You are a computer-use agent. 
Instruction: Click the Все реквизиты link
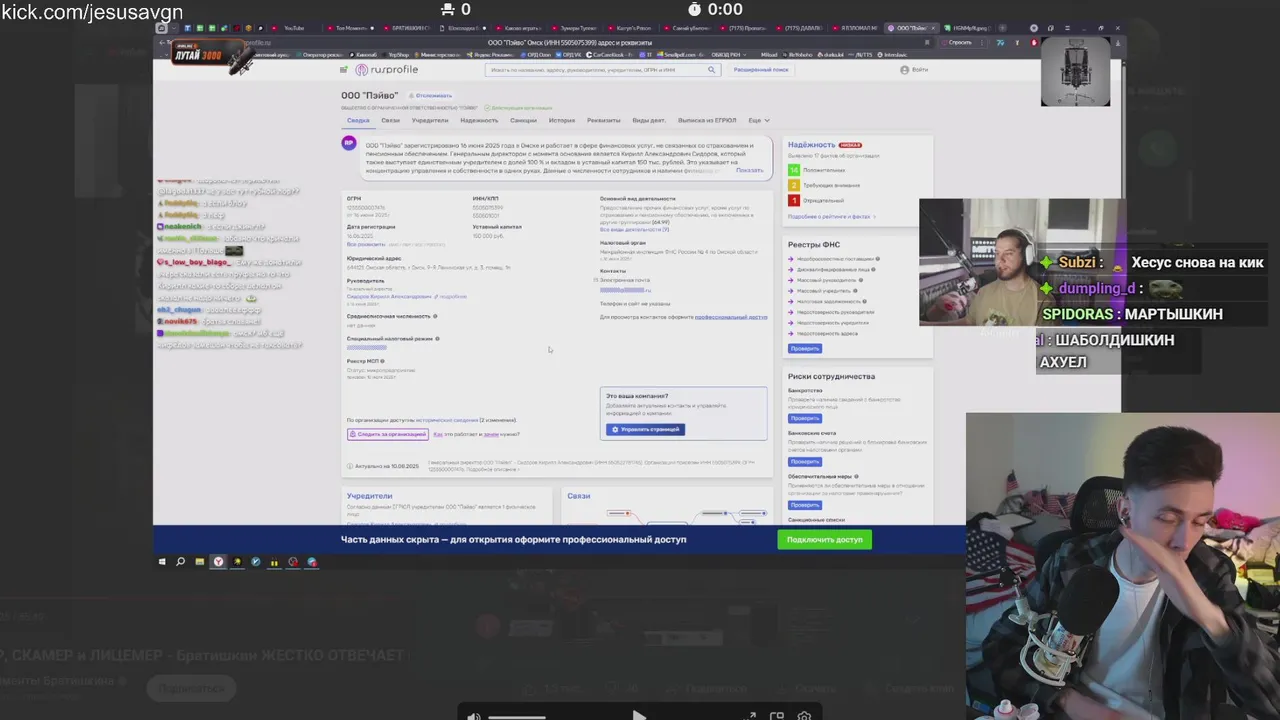pyautogui.click(x=365, y=244)
